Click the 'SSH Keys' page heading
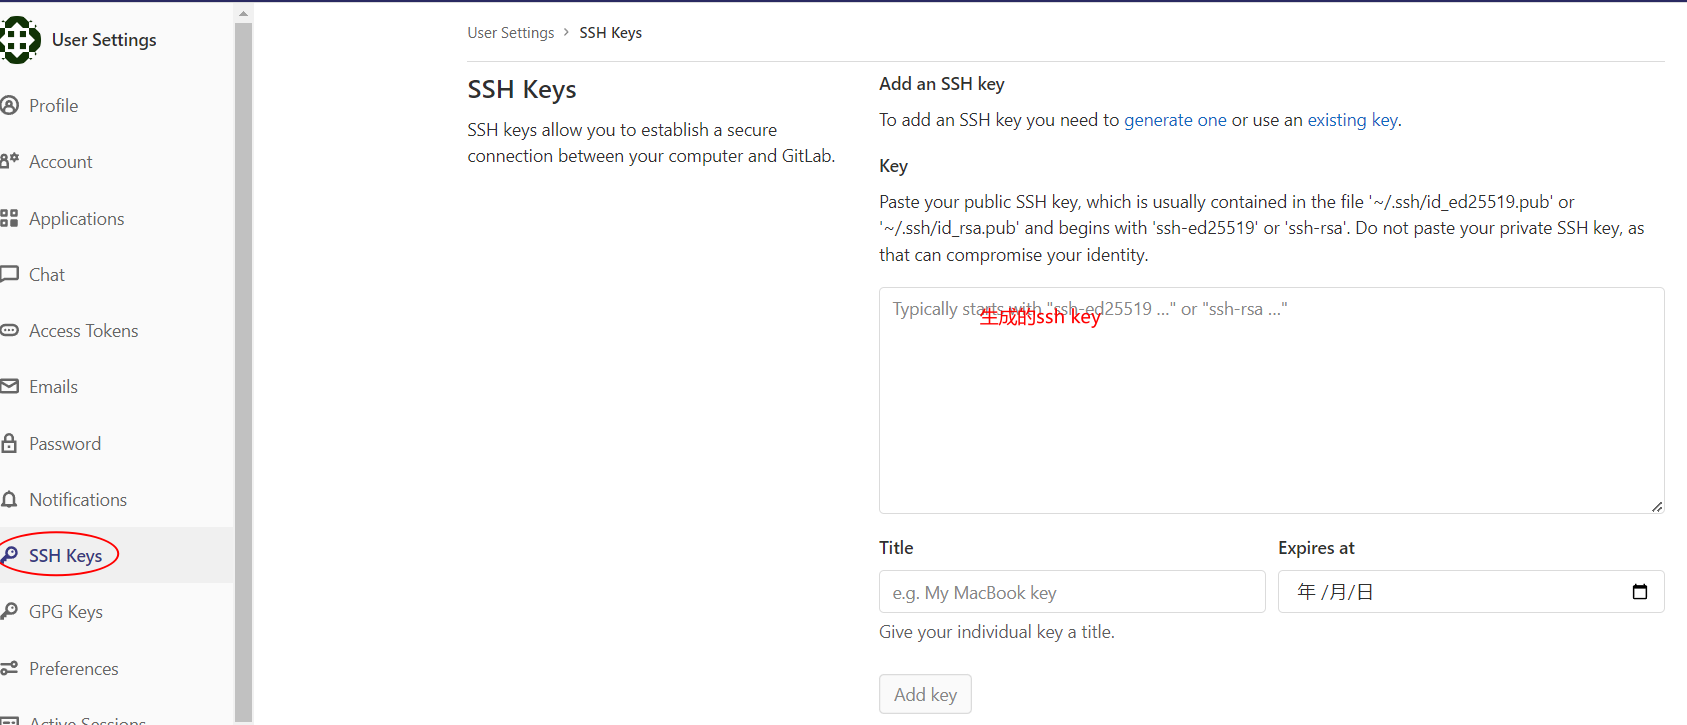The height and width of the screenshot is (725, 1687). tap(522, 89)
